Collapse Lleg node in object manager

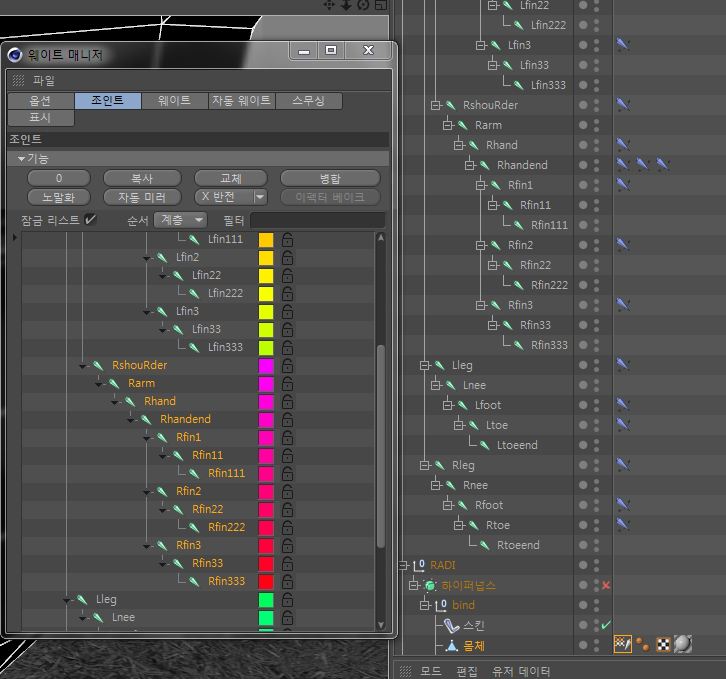424,365
